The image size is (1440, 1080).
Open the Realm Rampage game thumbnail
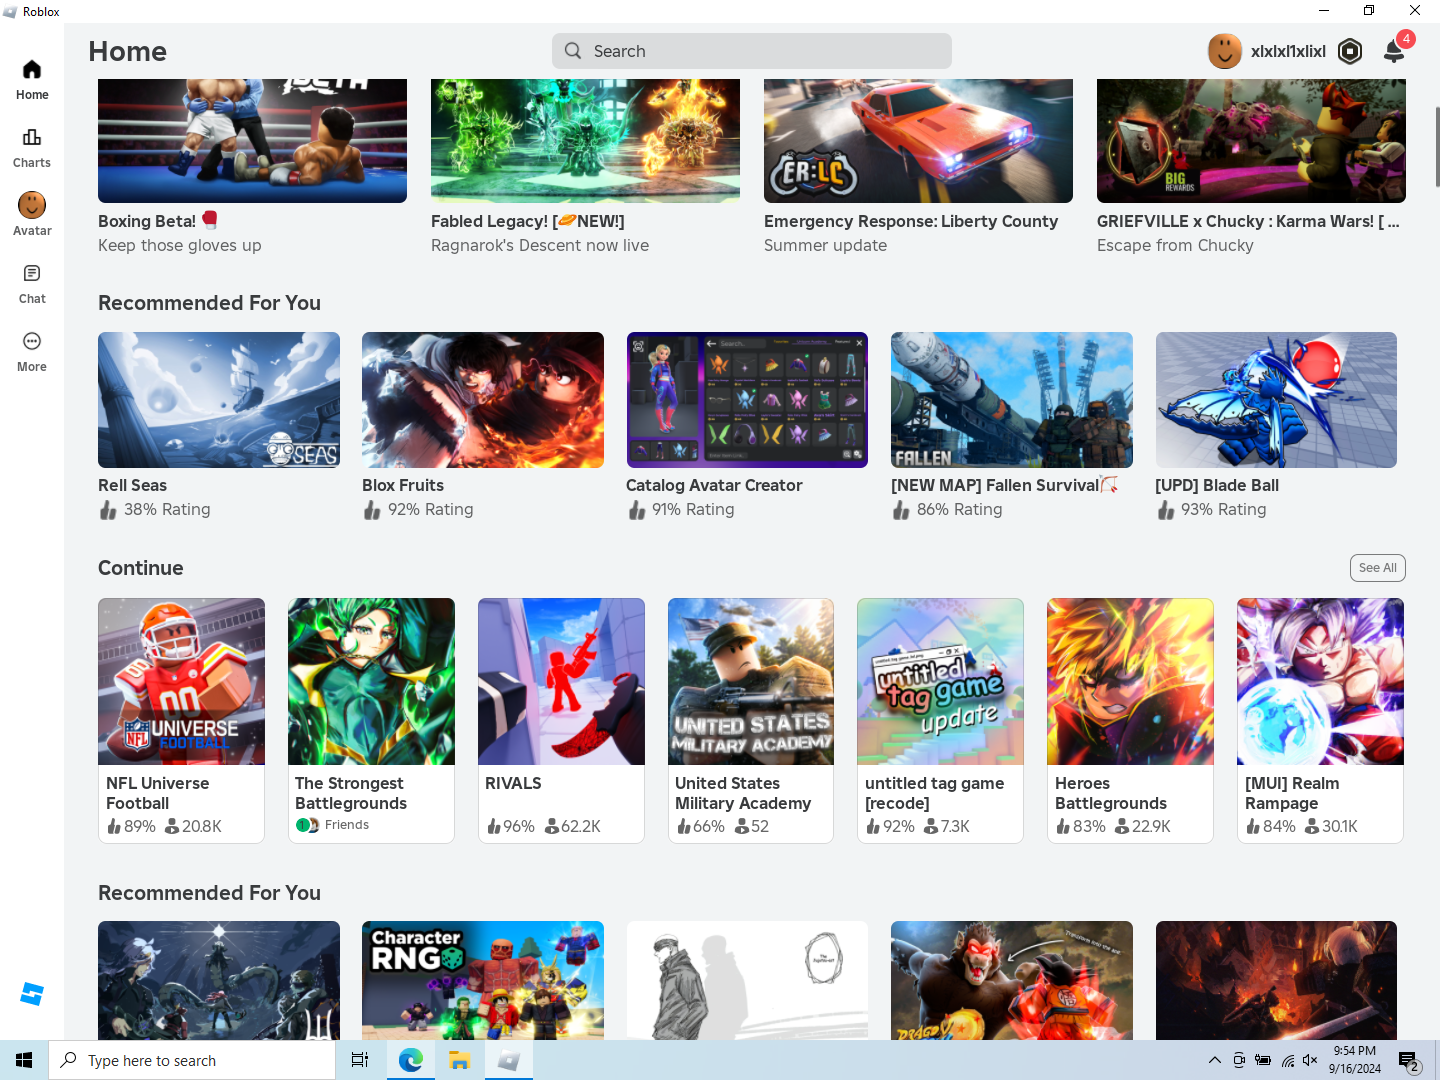coord(1320,681)
